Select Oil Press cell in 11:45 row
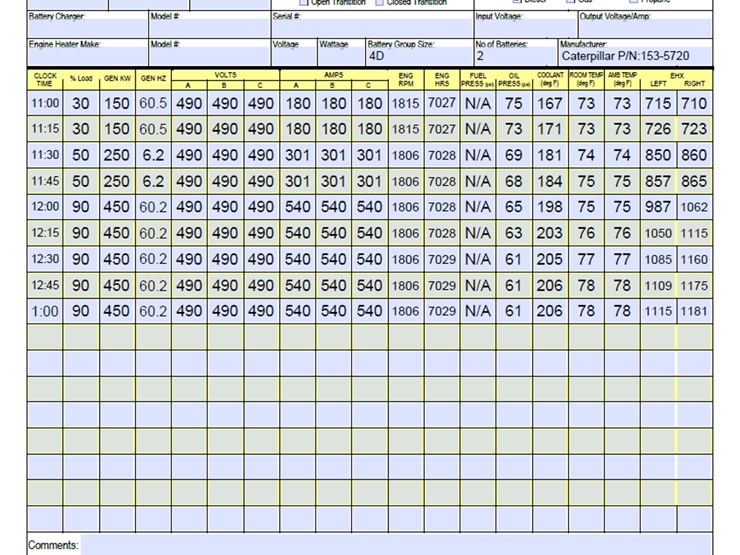The width and height of the screenshot is (740, 555). [513, 181]
